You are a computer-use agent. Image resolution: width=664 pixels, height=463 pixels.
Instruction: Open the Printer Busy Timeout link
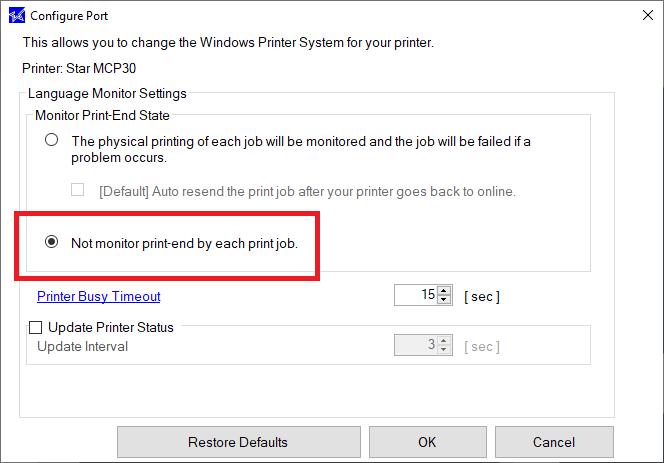pyautogui.click(x=99, y=296)
